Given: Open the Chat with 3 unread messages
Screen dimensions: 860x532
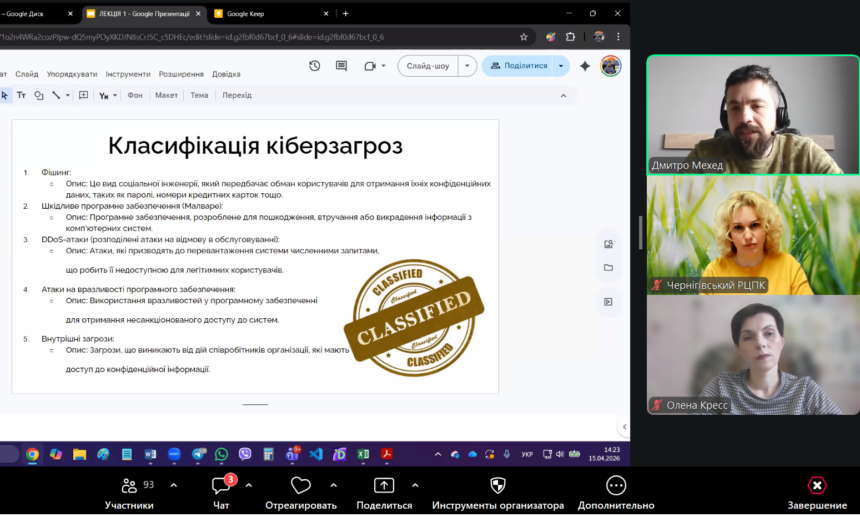Looking at the screenshot, I should click(221, 486).
